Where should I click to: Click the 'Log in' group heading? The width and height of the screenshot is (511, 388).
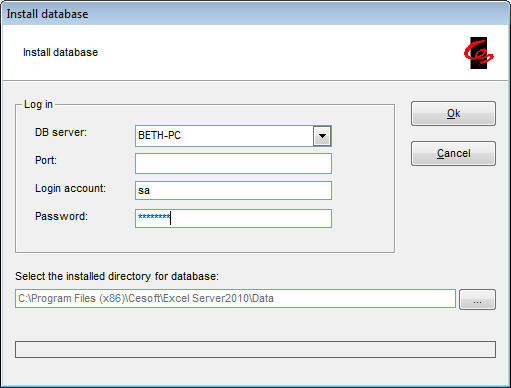38,104
